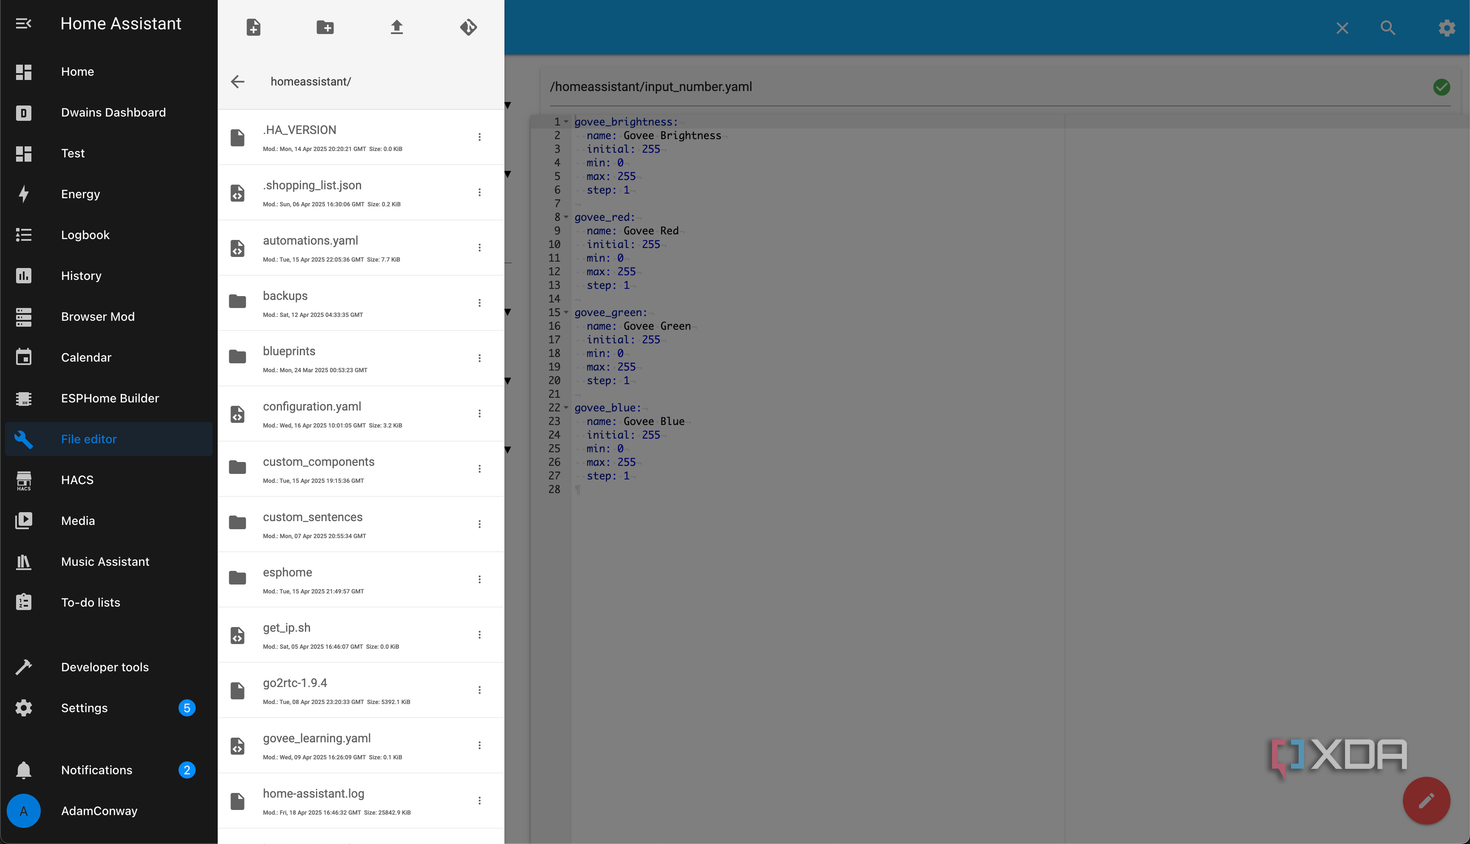Click the HACS store icon
The width and height of the screenshot is (1470, 844).
tap(24, 480)
